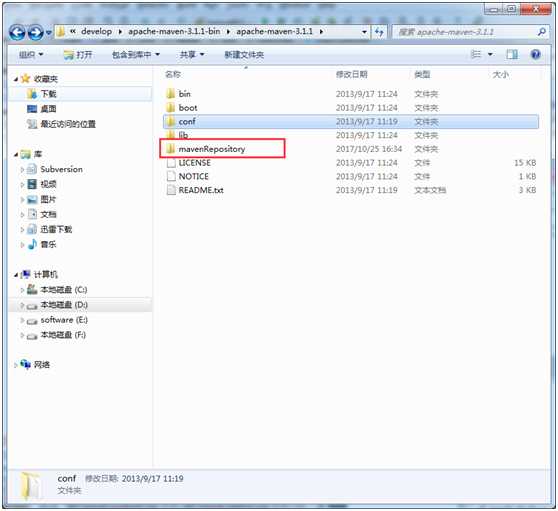Open 下载 in favorites

tap(48, 94)
